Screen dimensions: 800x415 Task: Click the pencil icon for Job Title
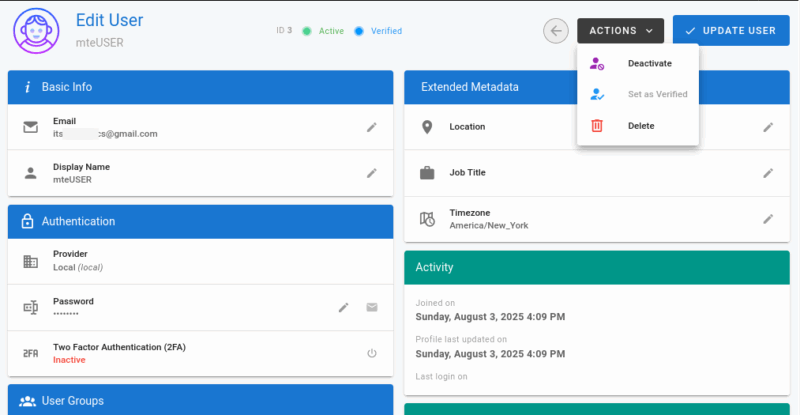click(768, 173)
